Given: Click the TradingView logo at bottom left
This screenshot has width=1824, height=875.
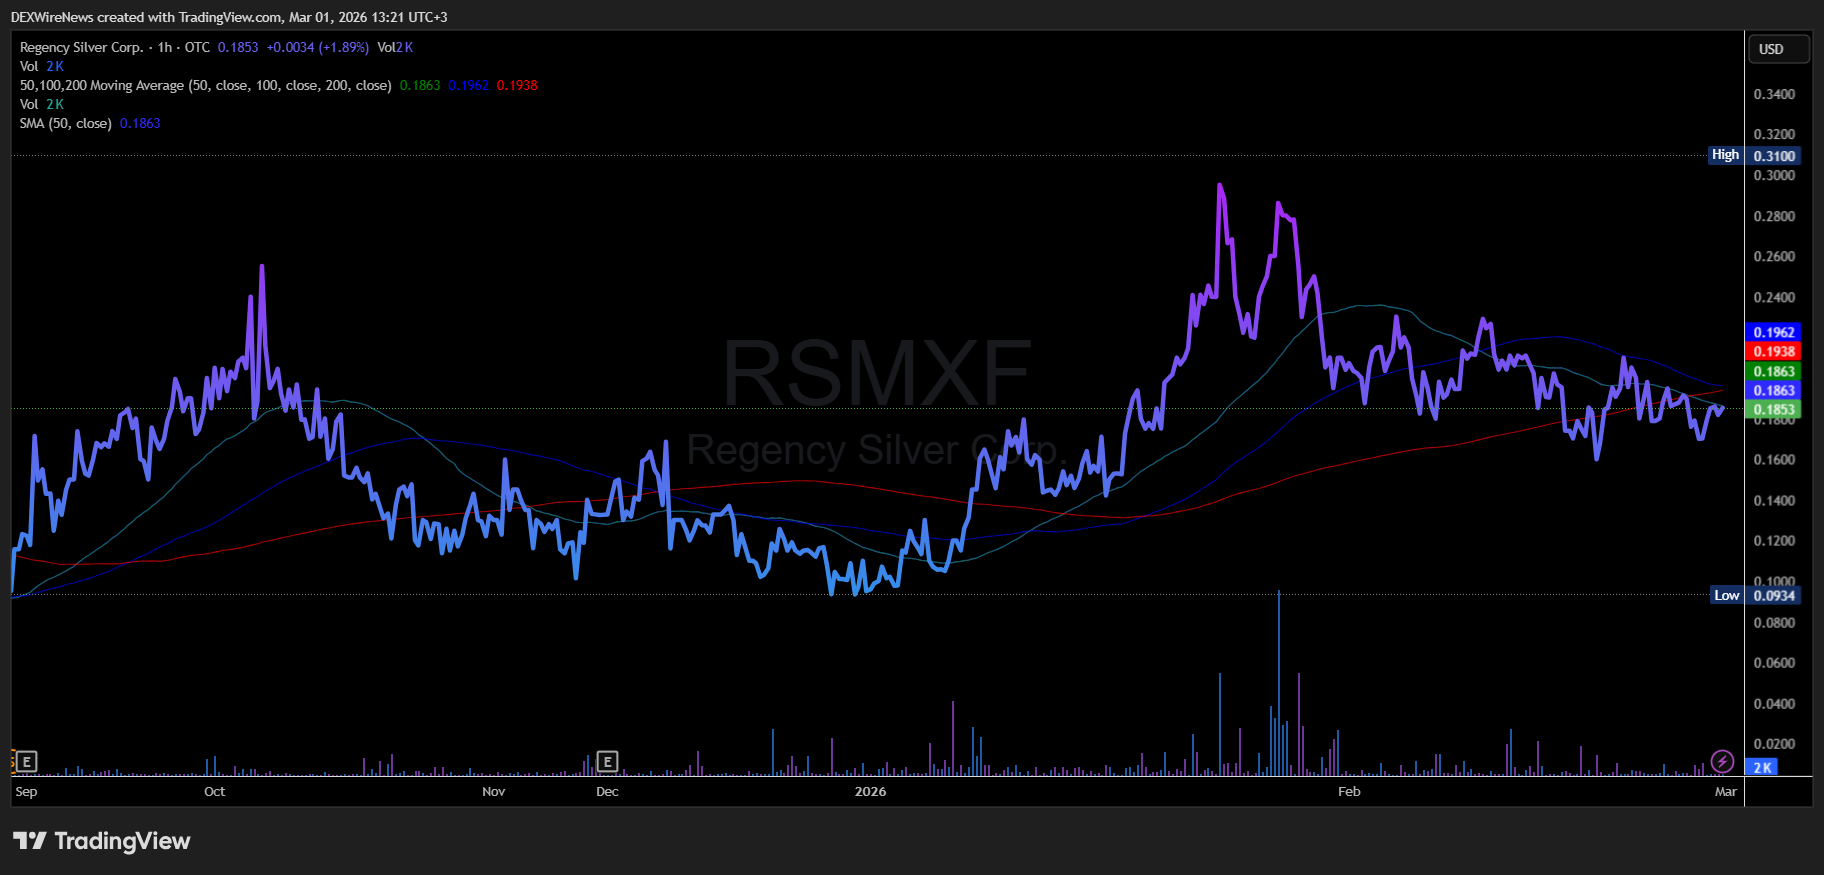Looking at the screenshot, I should click(101, 841).
